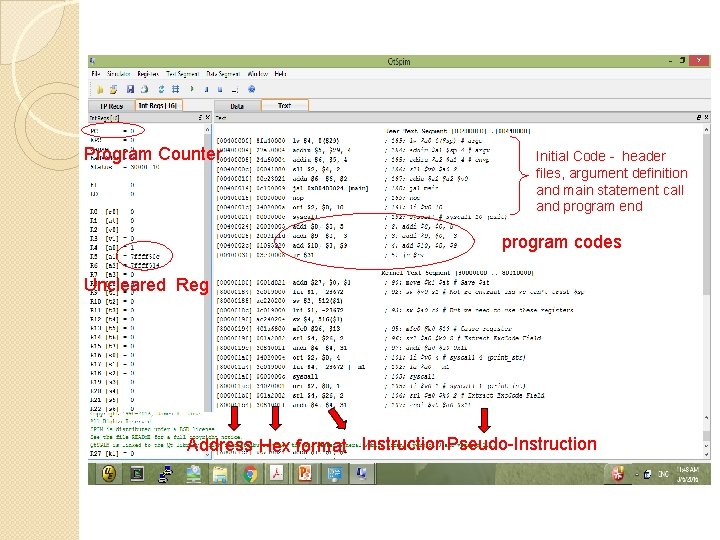
Task: Click the Kernel Text Segment header line
Action: [457, 273]
